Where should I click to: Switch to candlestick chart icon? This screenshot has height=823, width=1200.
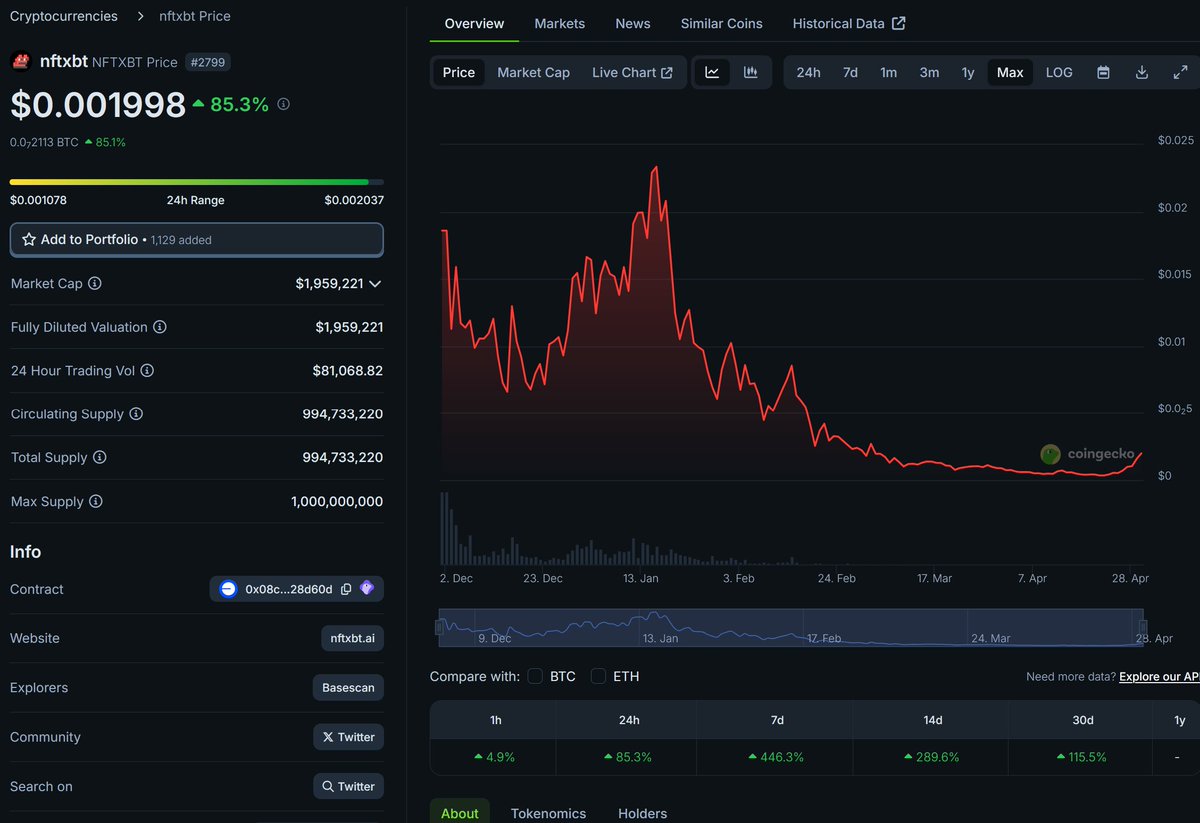click(x=750, y=72)
